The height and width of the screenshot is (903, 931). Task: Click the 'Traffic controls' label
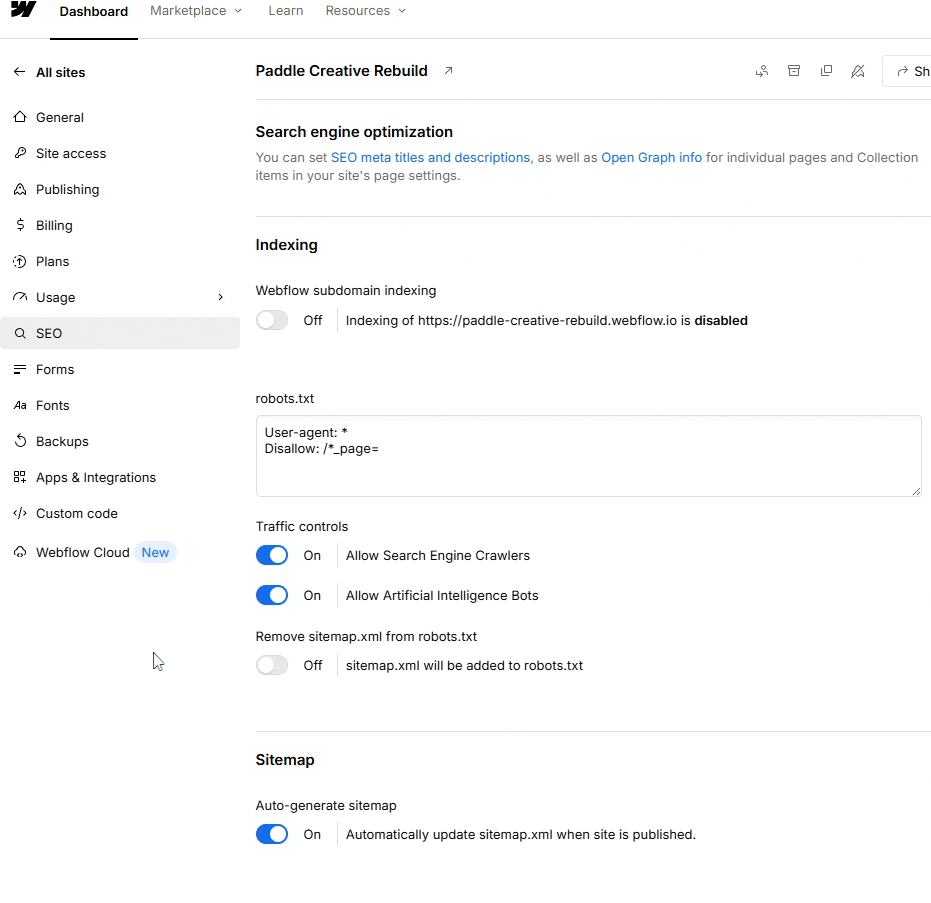pyautogui.click(x=302, y=527)
